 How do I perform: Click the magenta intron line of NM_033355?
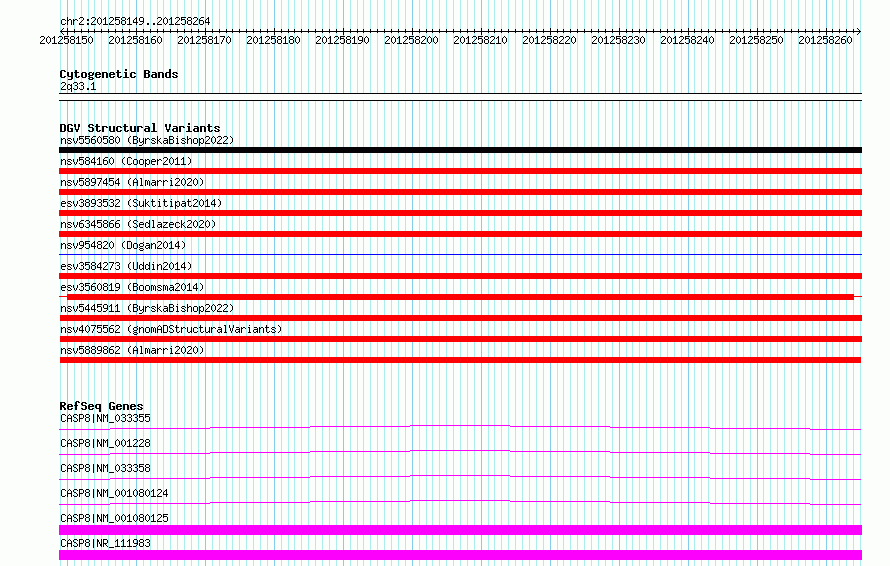460,427
